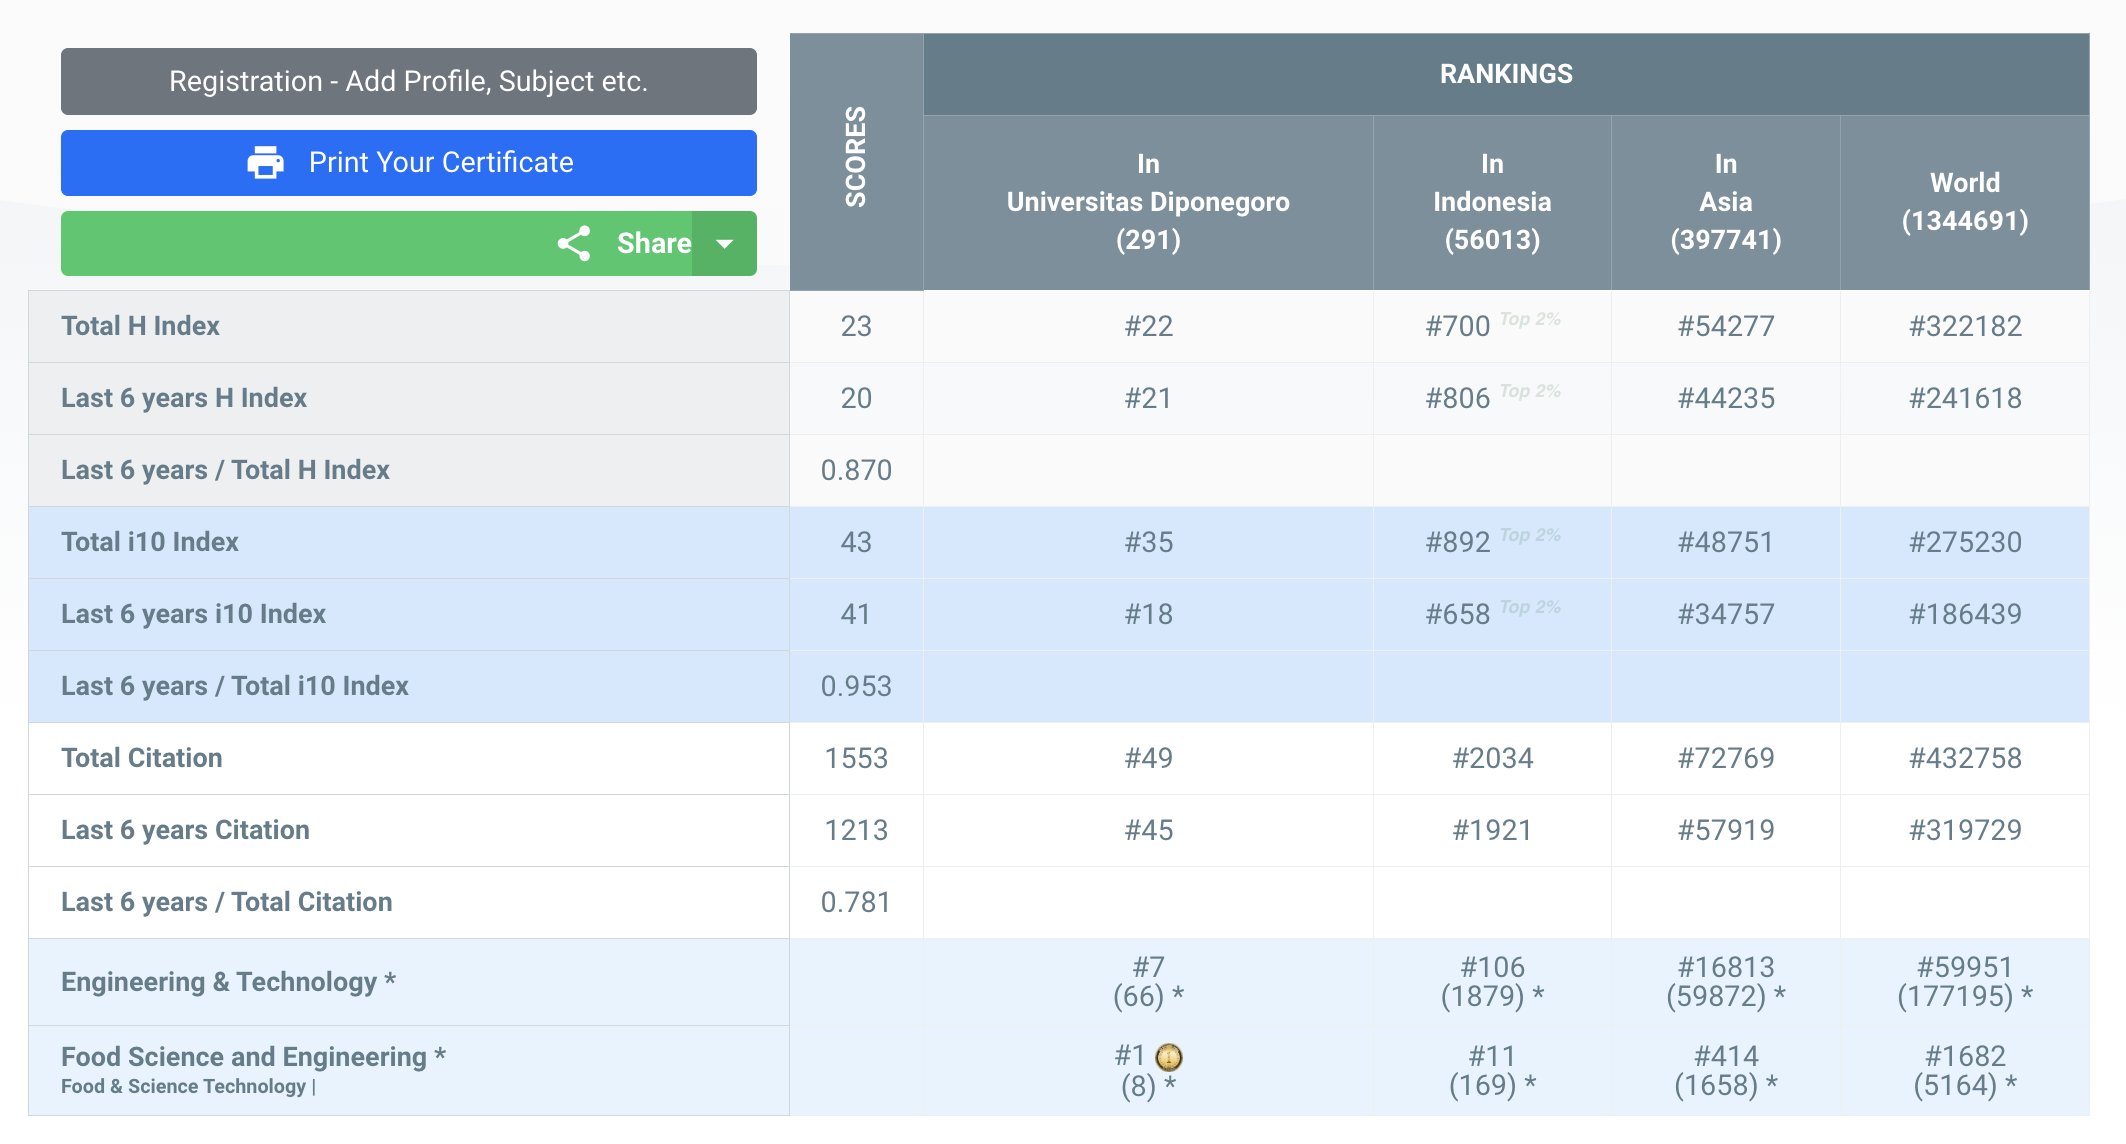Click the gold medal icon beside #1

point(1169,1057)
